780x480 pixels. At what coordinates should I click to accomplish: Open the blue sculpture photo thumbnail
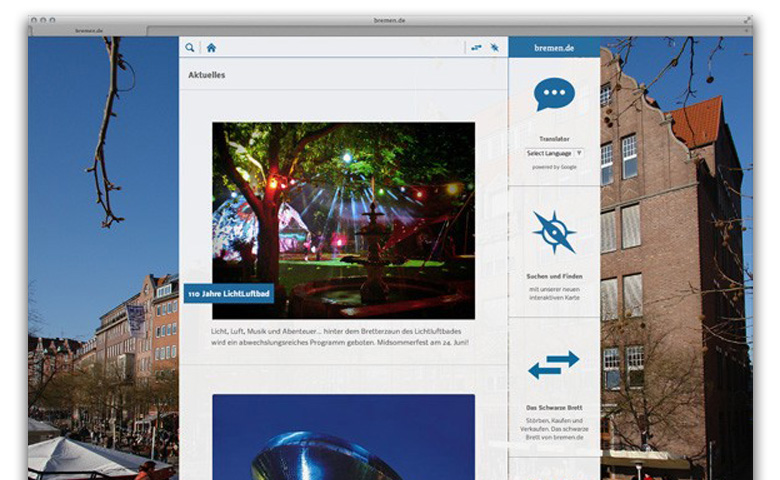pyautogui.click(x=344, y=437)
